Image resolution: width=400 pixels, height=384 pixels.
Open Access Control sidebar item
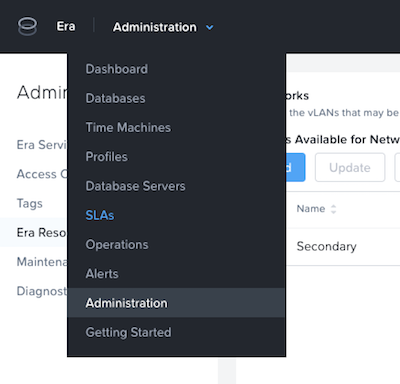pyautogui.click(x=42, y=174)
